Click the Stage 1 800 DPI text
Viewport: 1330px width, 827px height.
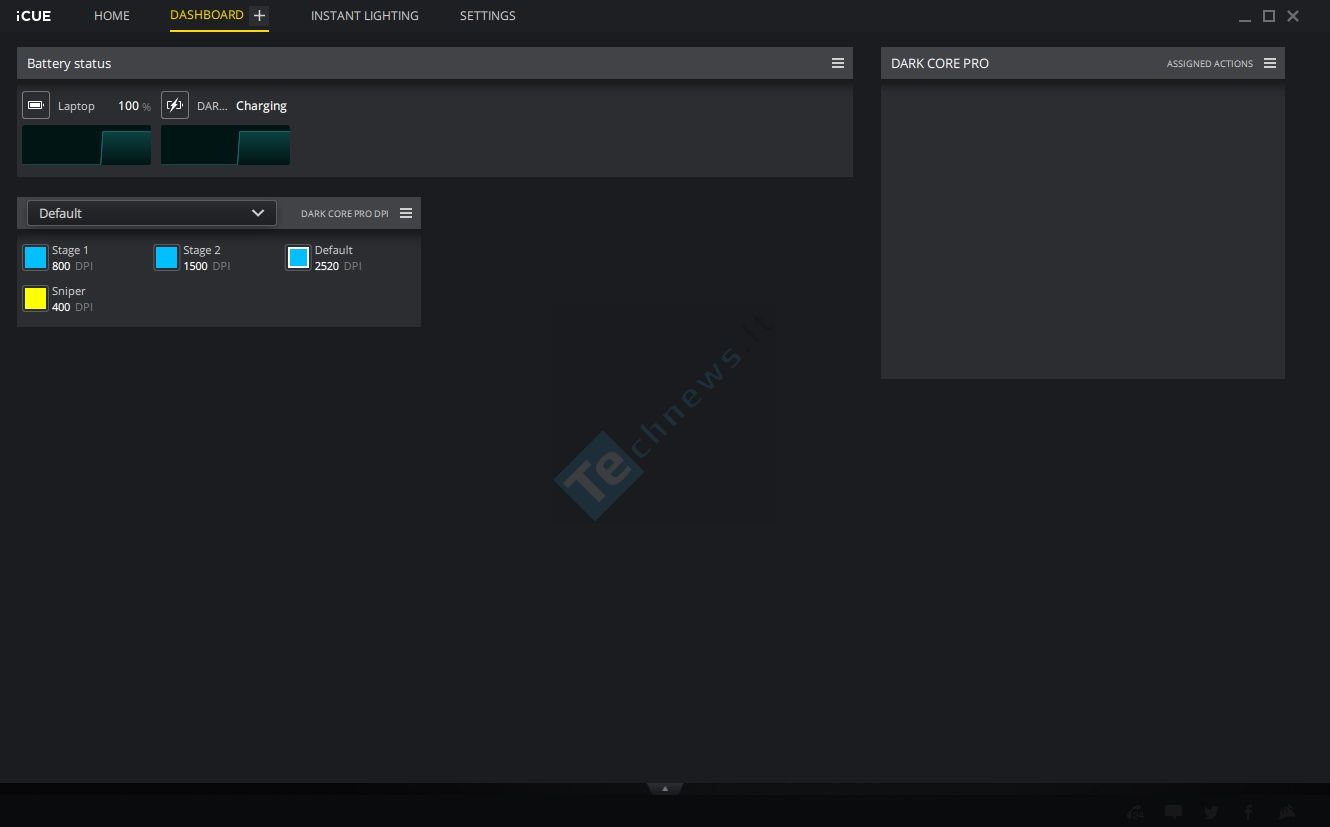pos(72,258)
